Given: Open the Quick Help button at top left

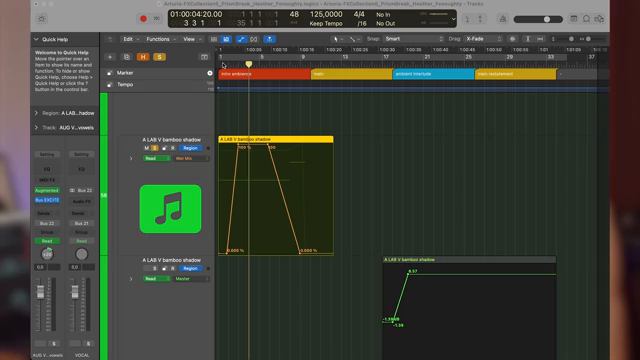Looking at the screenshot, I should (42, 19).
